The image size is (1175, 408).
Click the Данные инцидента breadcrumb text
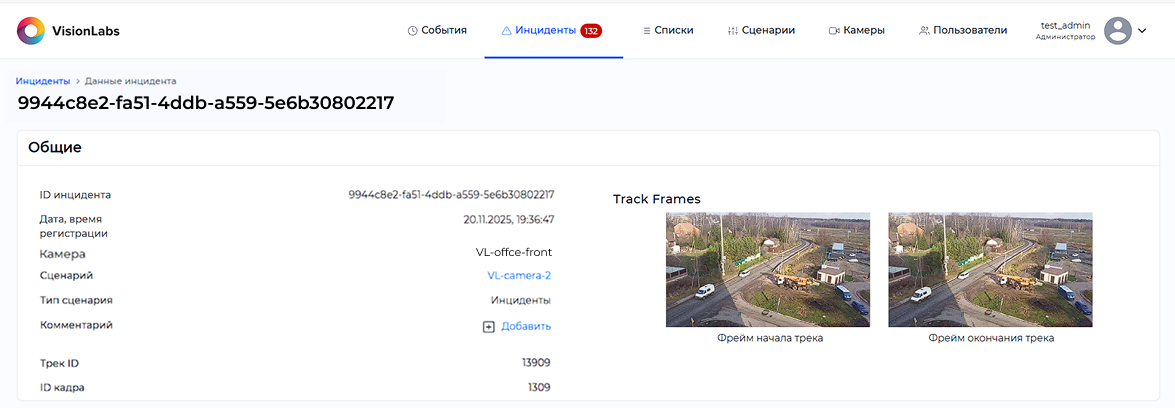130,80
